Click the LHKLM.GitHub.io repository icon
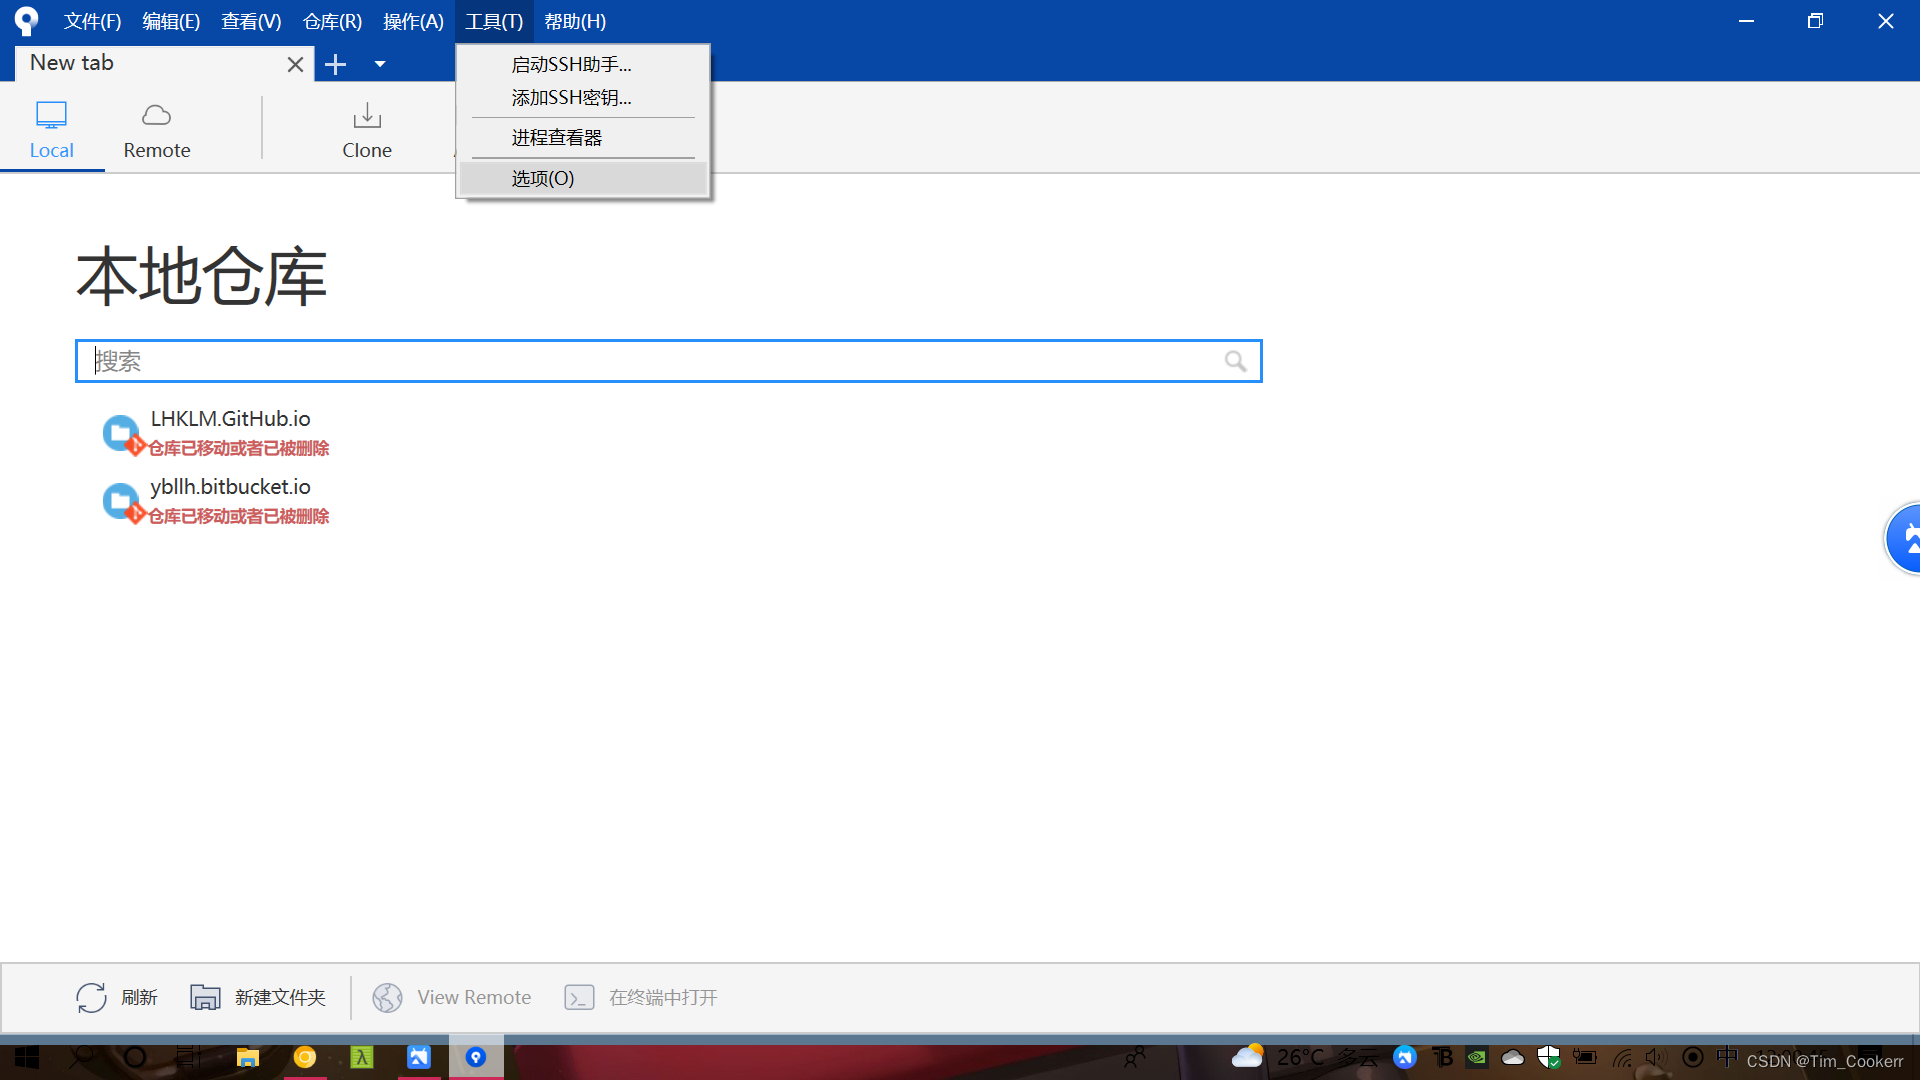The image size is (1920, 1080). [121, 433]
